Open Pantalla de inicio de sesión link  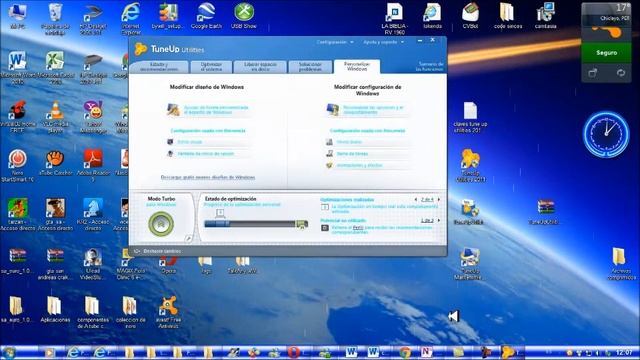tap(206, 154)
